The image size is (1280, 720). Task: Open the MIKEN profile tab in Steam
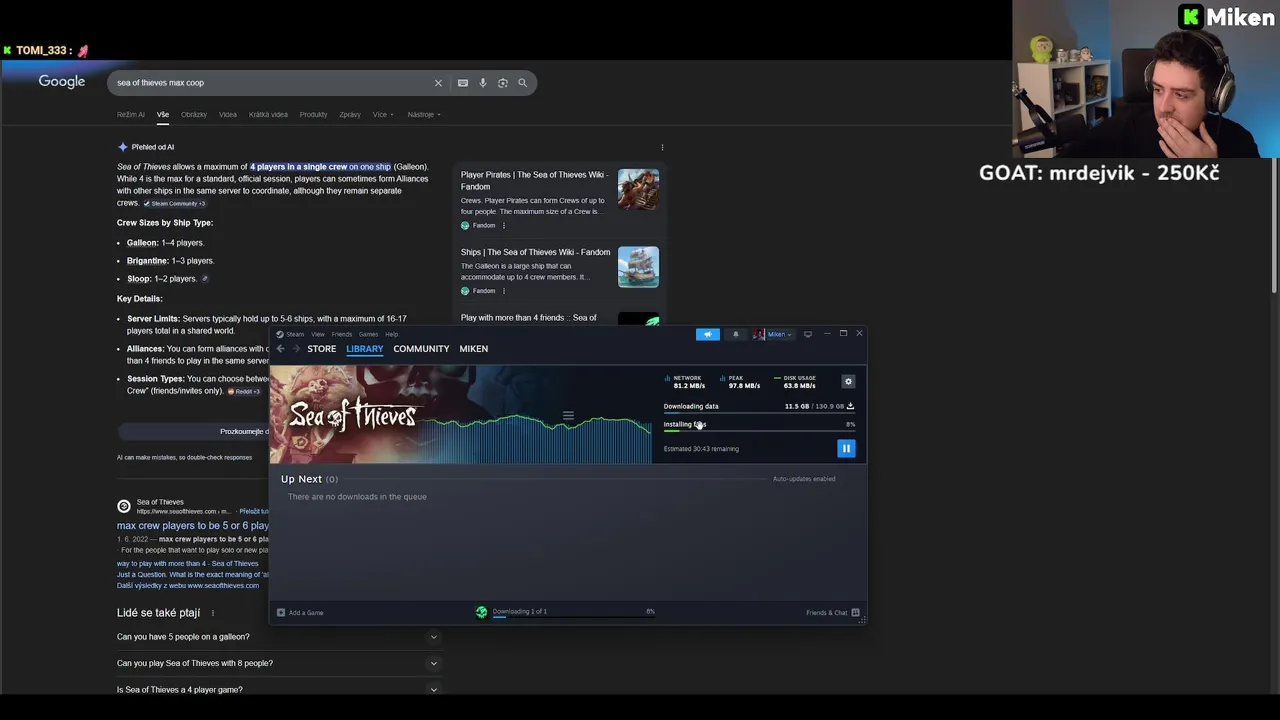[474, 349]
